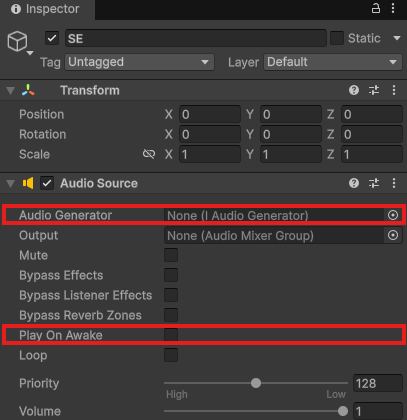The height and width of the screenshot is (420, 407).
Task: Click the Position Y field
Action: tap(291, 114)
